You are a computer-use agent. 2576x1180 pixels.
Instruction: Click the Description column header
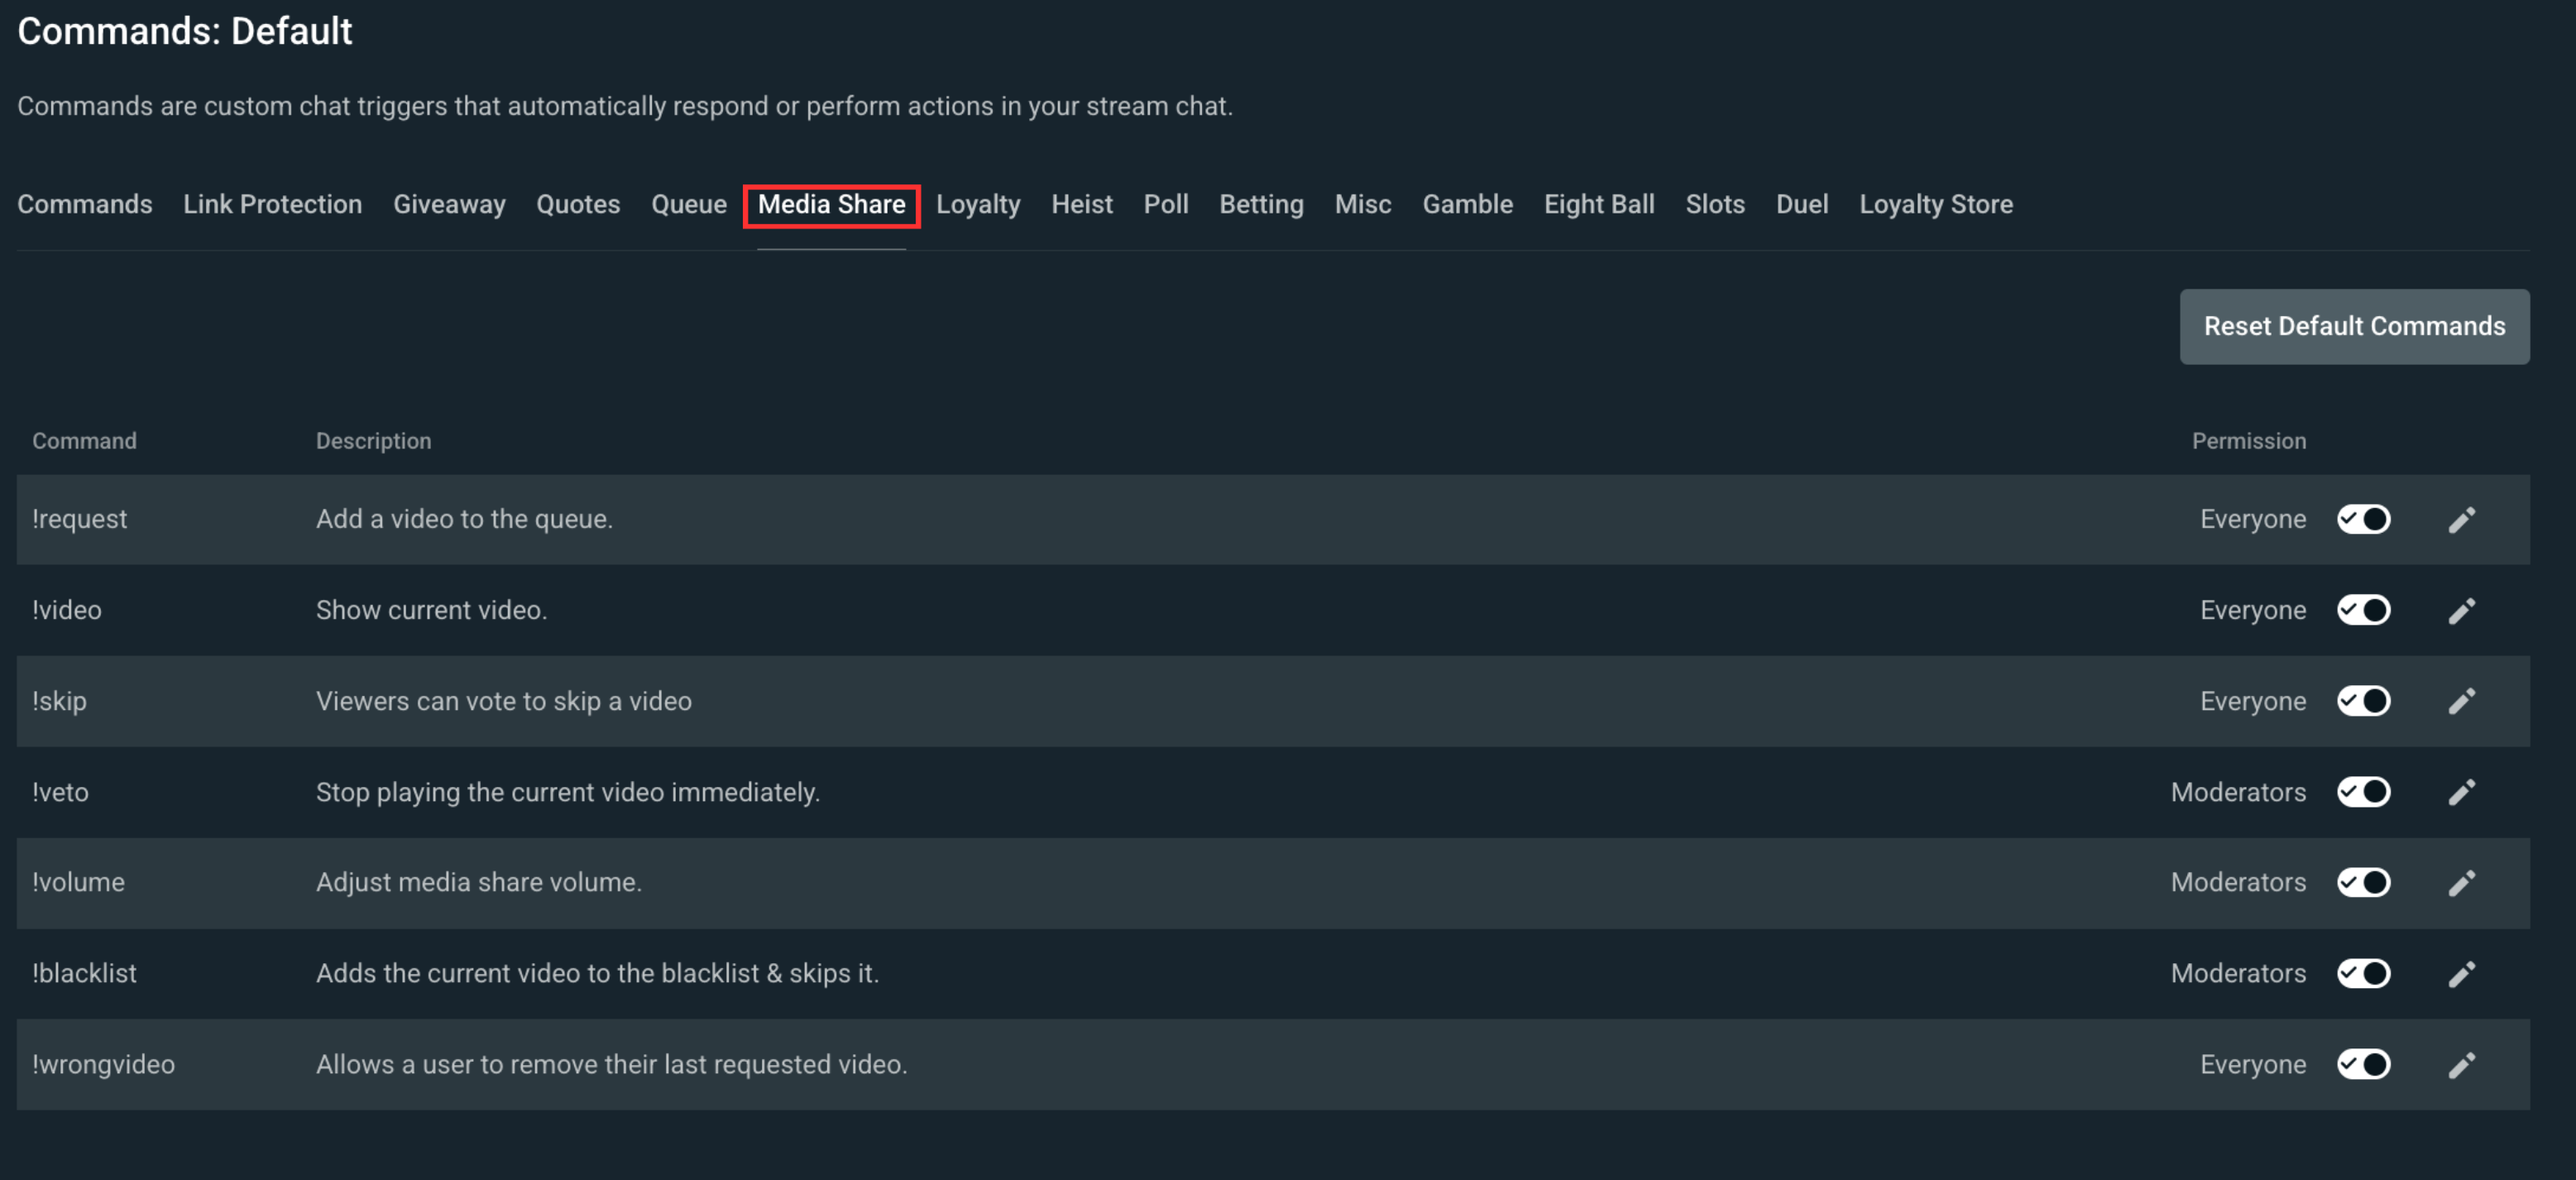point(374,441)
